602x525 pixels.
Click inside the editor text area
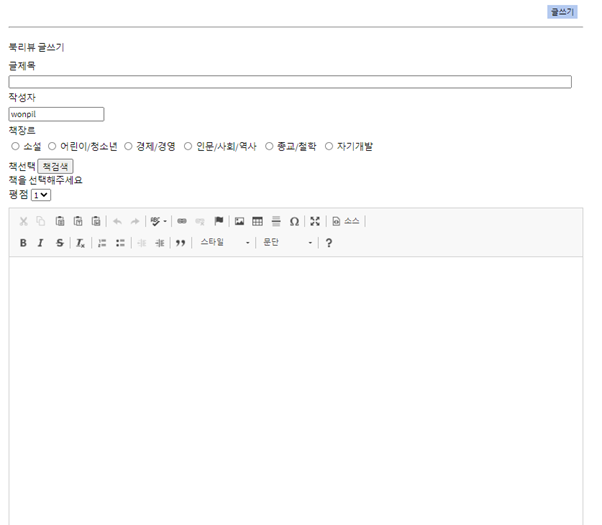click(296, 390)
